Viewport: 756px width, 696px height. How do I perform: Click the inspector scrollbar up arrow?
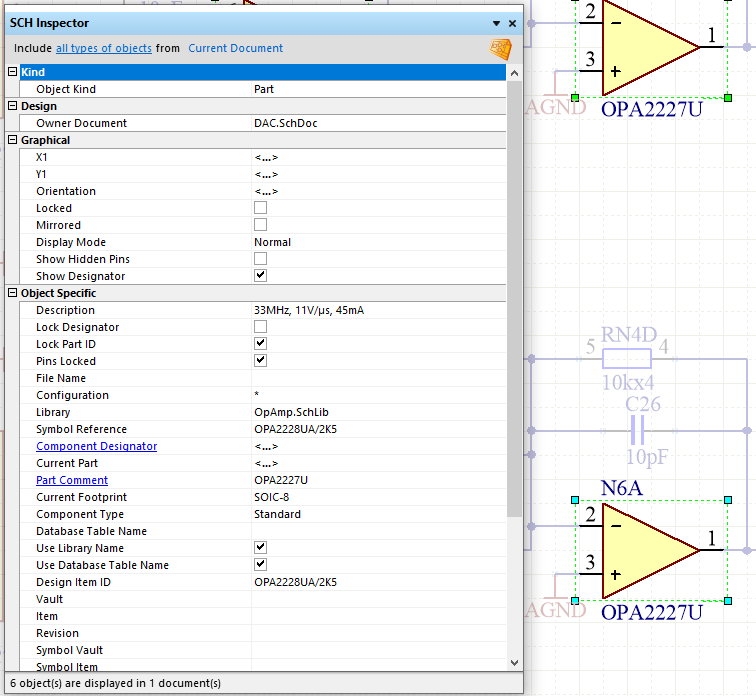coord(514,73)
